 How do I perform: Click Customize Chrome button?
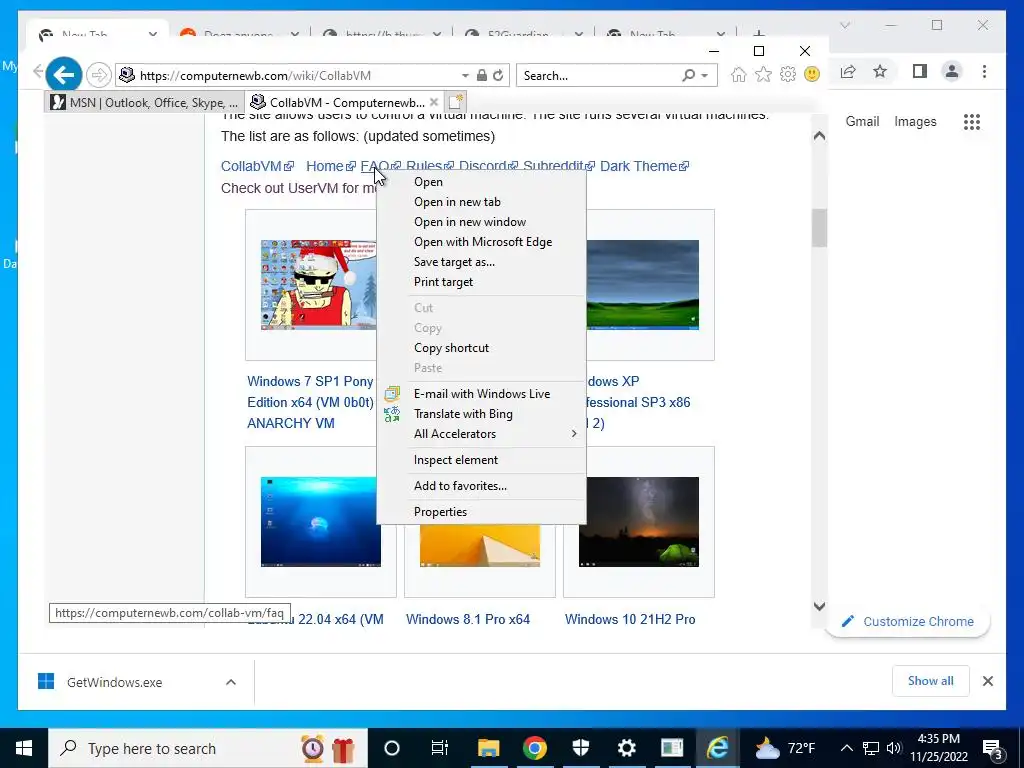[908, 621]
